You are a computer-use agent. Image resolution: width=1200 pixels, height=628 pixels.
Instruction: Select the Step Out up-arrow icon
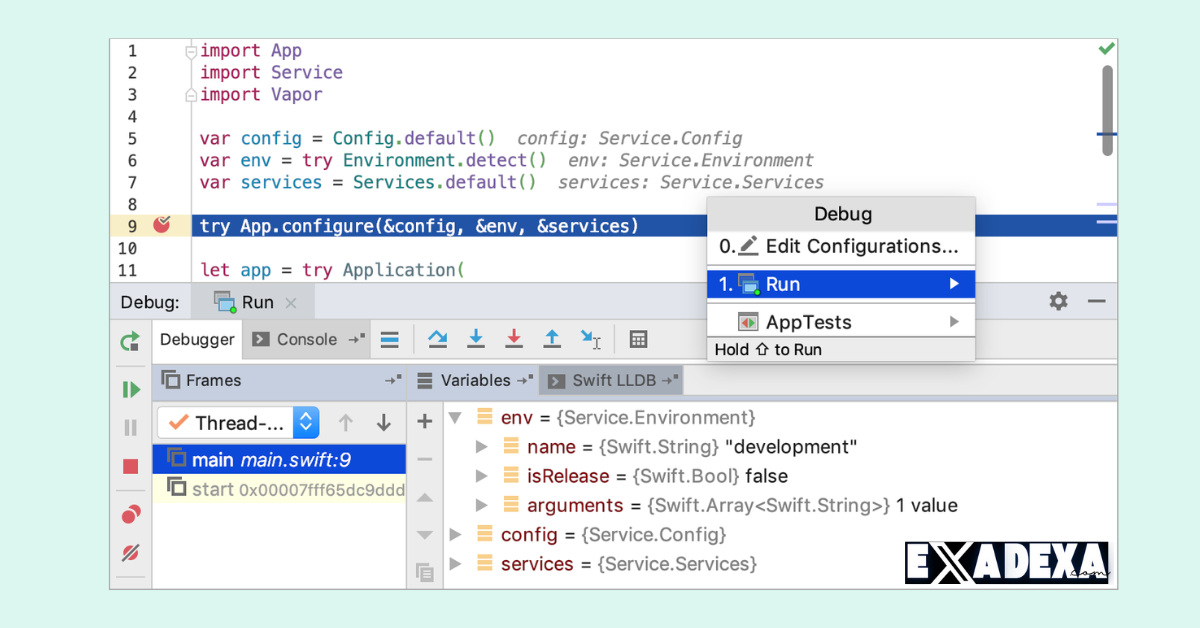pos(552,339)
